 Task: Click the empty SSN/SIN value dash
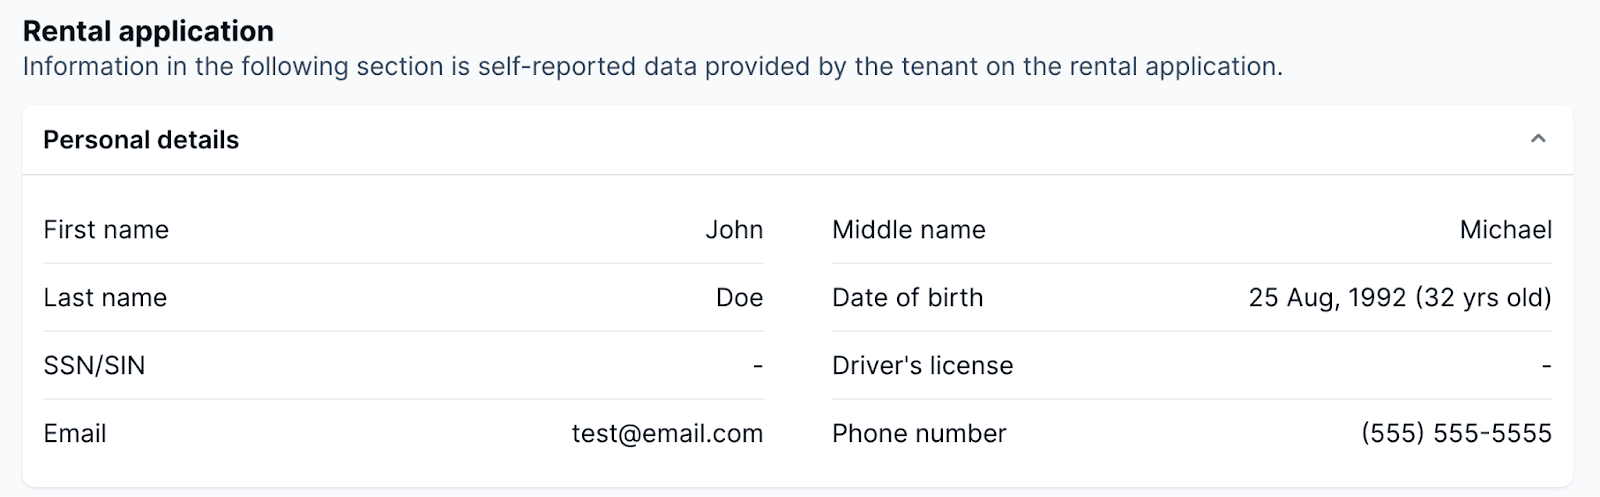point(758,366)
